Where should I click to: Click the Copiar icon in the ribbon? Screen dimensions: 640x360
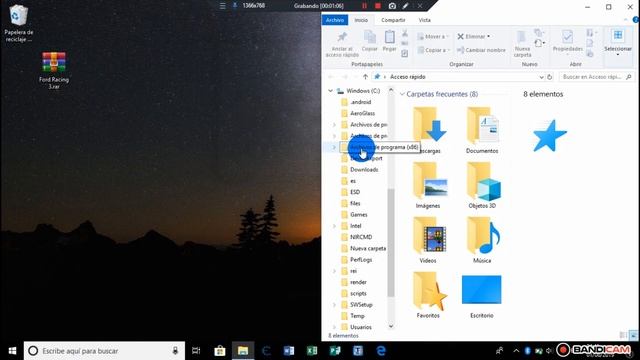pos(370,37)
